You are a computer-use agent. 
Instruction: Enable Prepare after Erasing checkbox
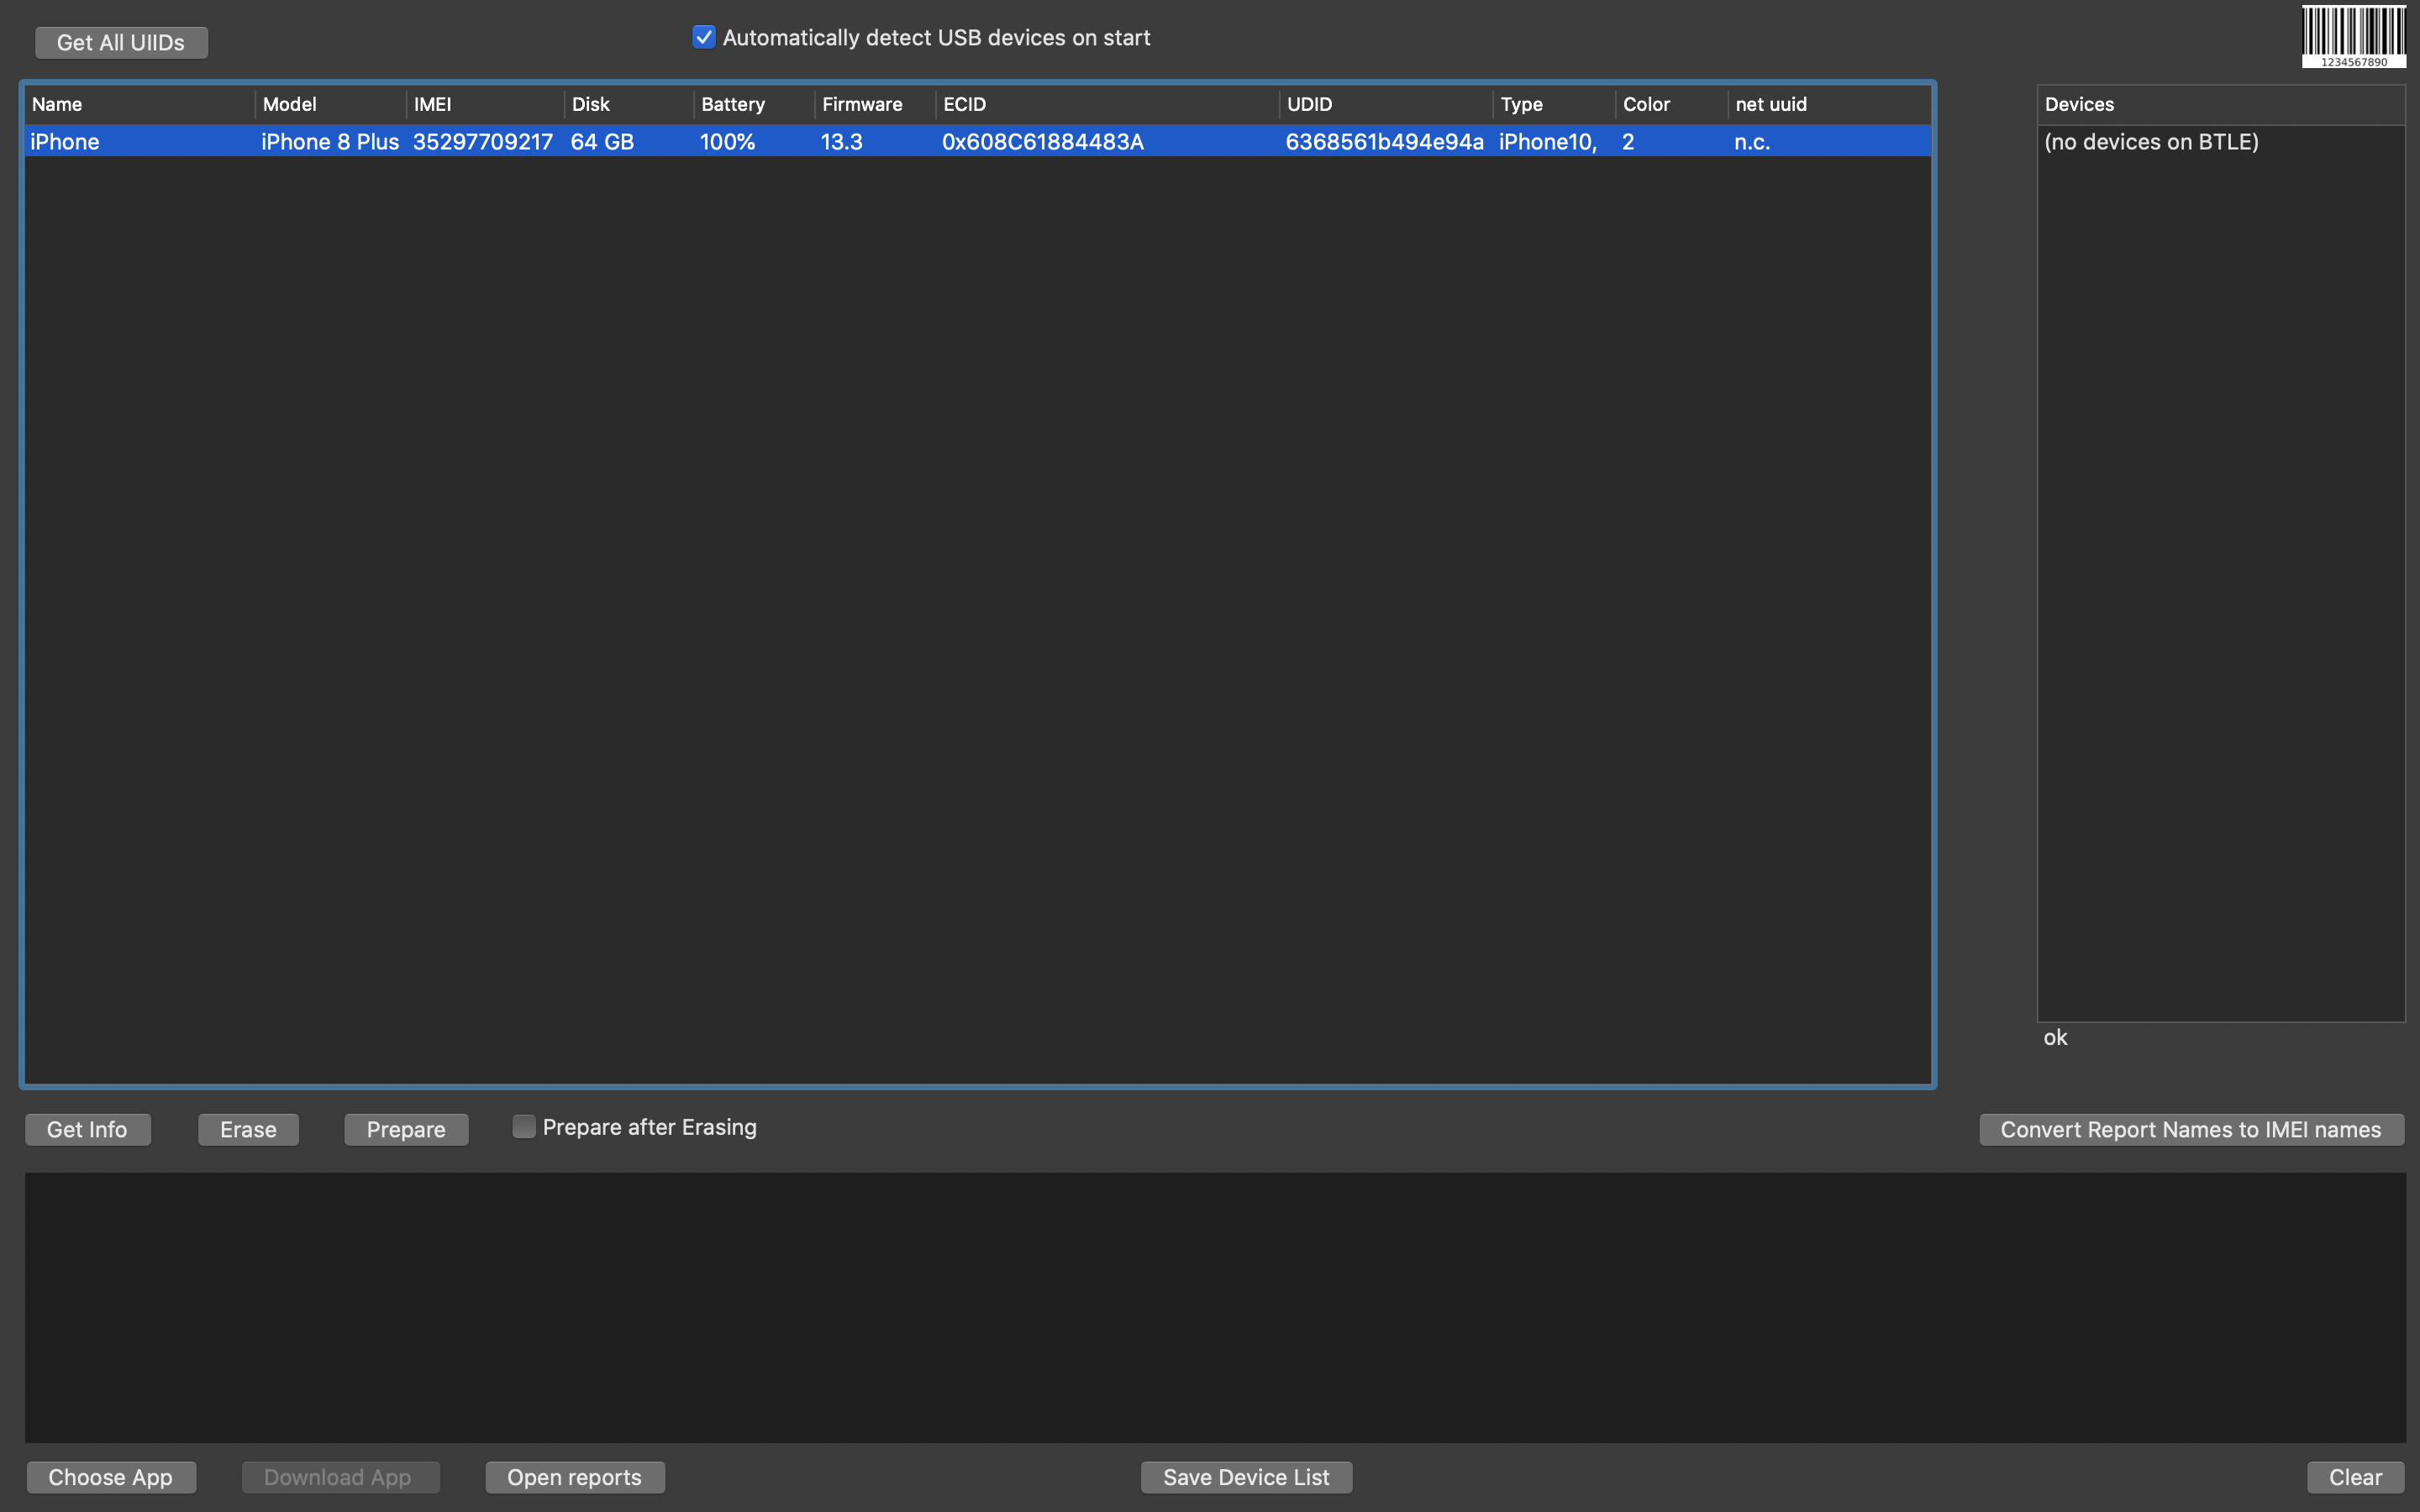click(524, 1127)
